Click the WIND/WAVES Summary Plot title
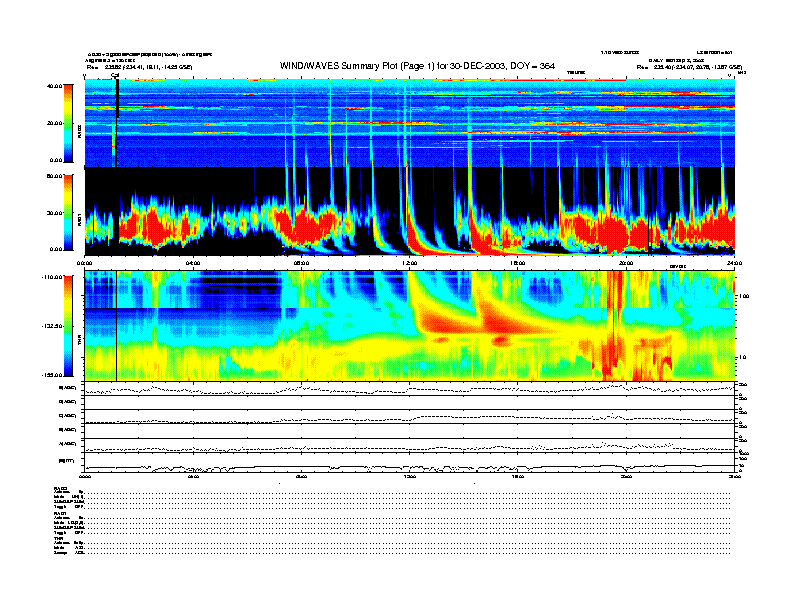Viewport: 792px width, 612px height. point(417,66)
